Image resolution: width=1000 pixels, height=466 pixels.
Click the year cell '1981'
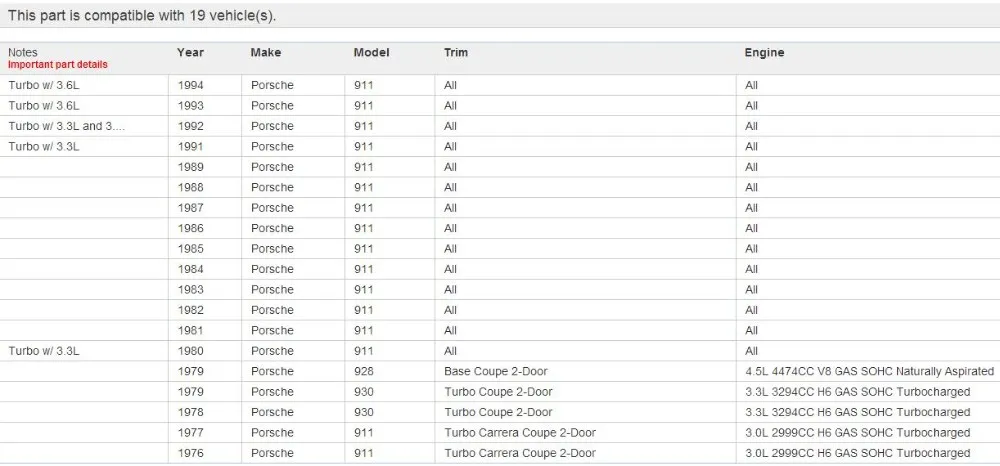(x=190, y=330)
